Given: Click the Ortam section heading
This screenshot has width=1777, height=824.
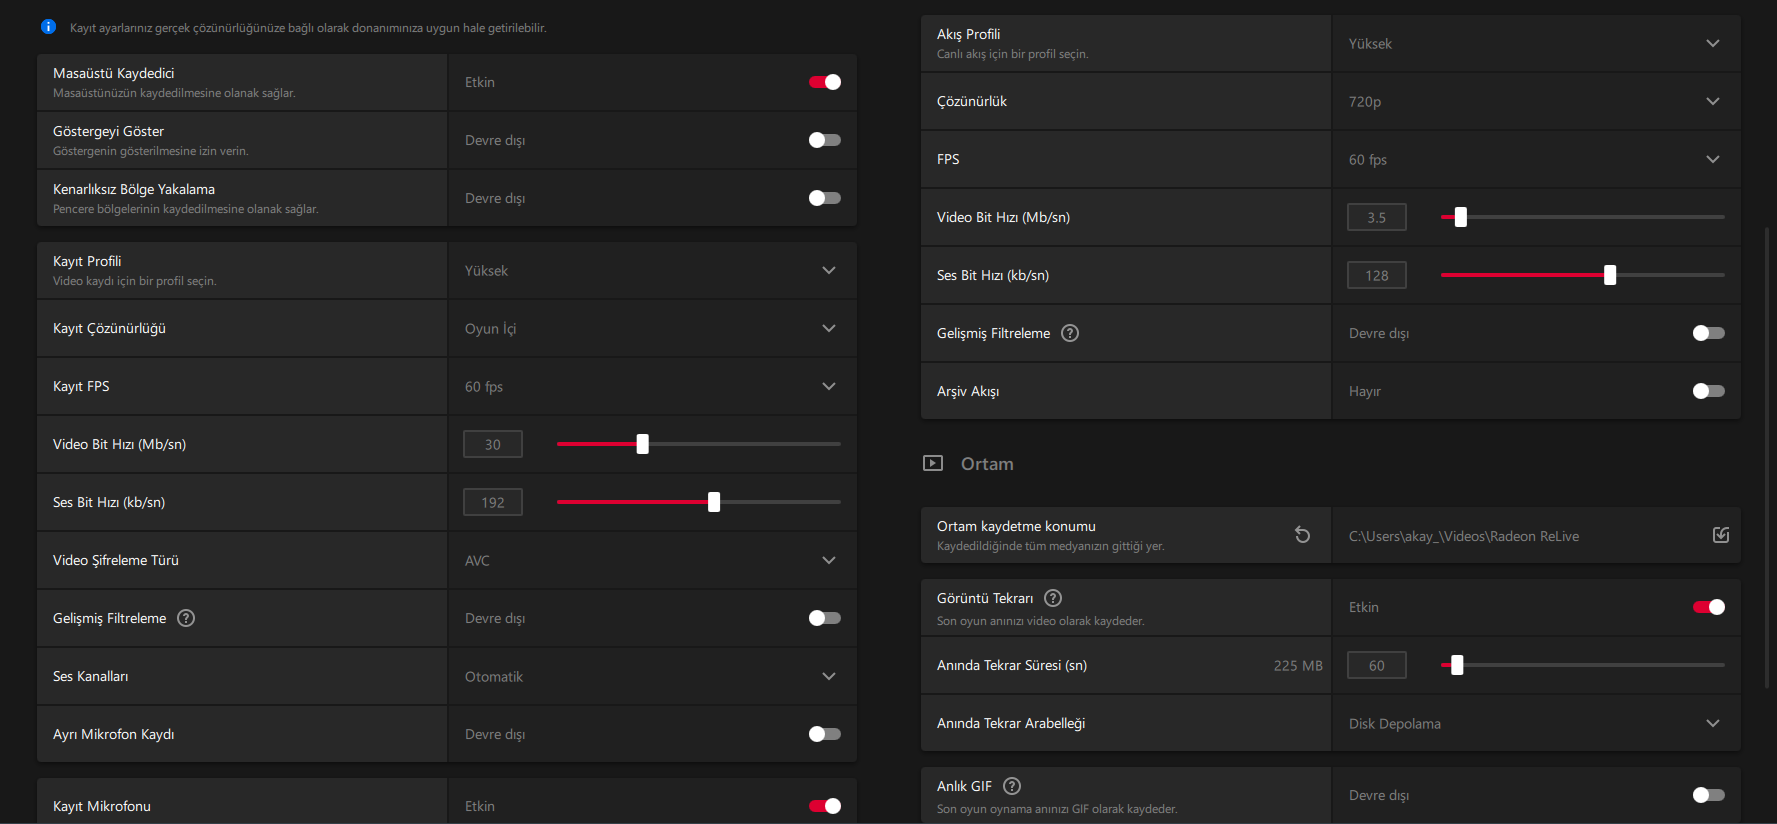Looking at the screenshot, I should coord(987,464).
